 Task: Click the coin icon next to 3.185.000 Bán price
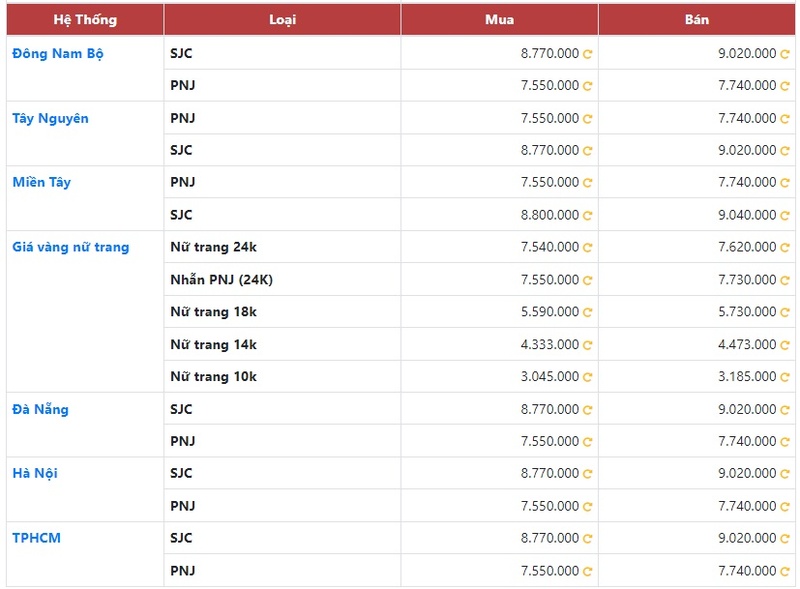(785, 377)
